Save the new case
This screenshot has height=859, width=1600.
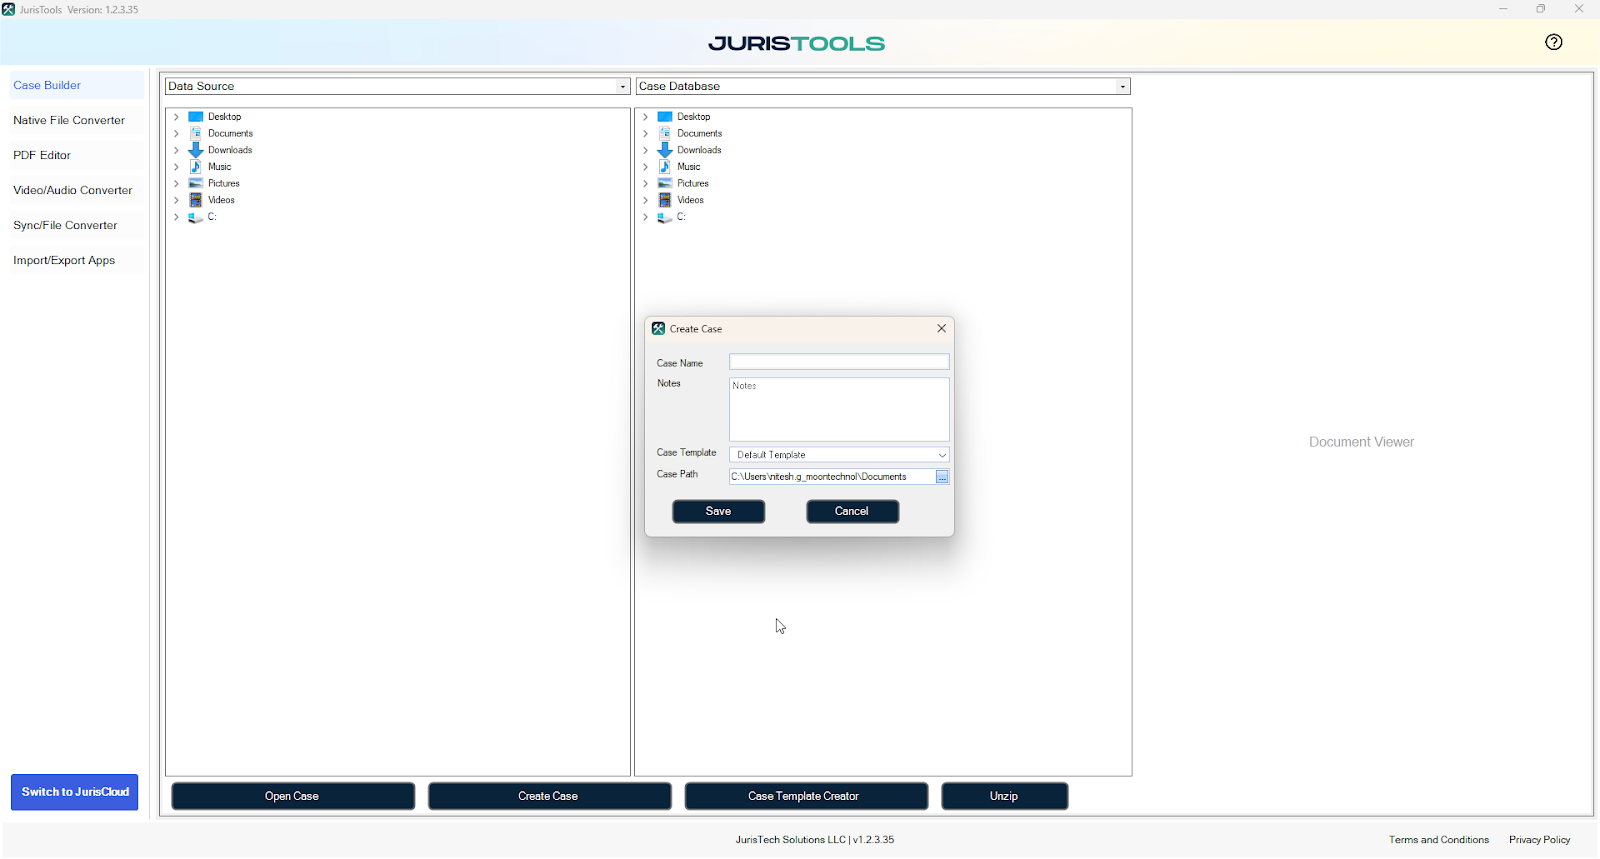[718, 511]
